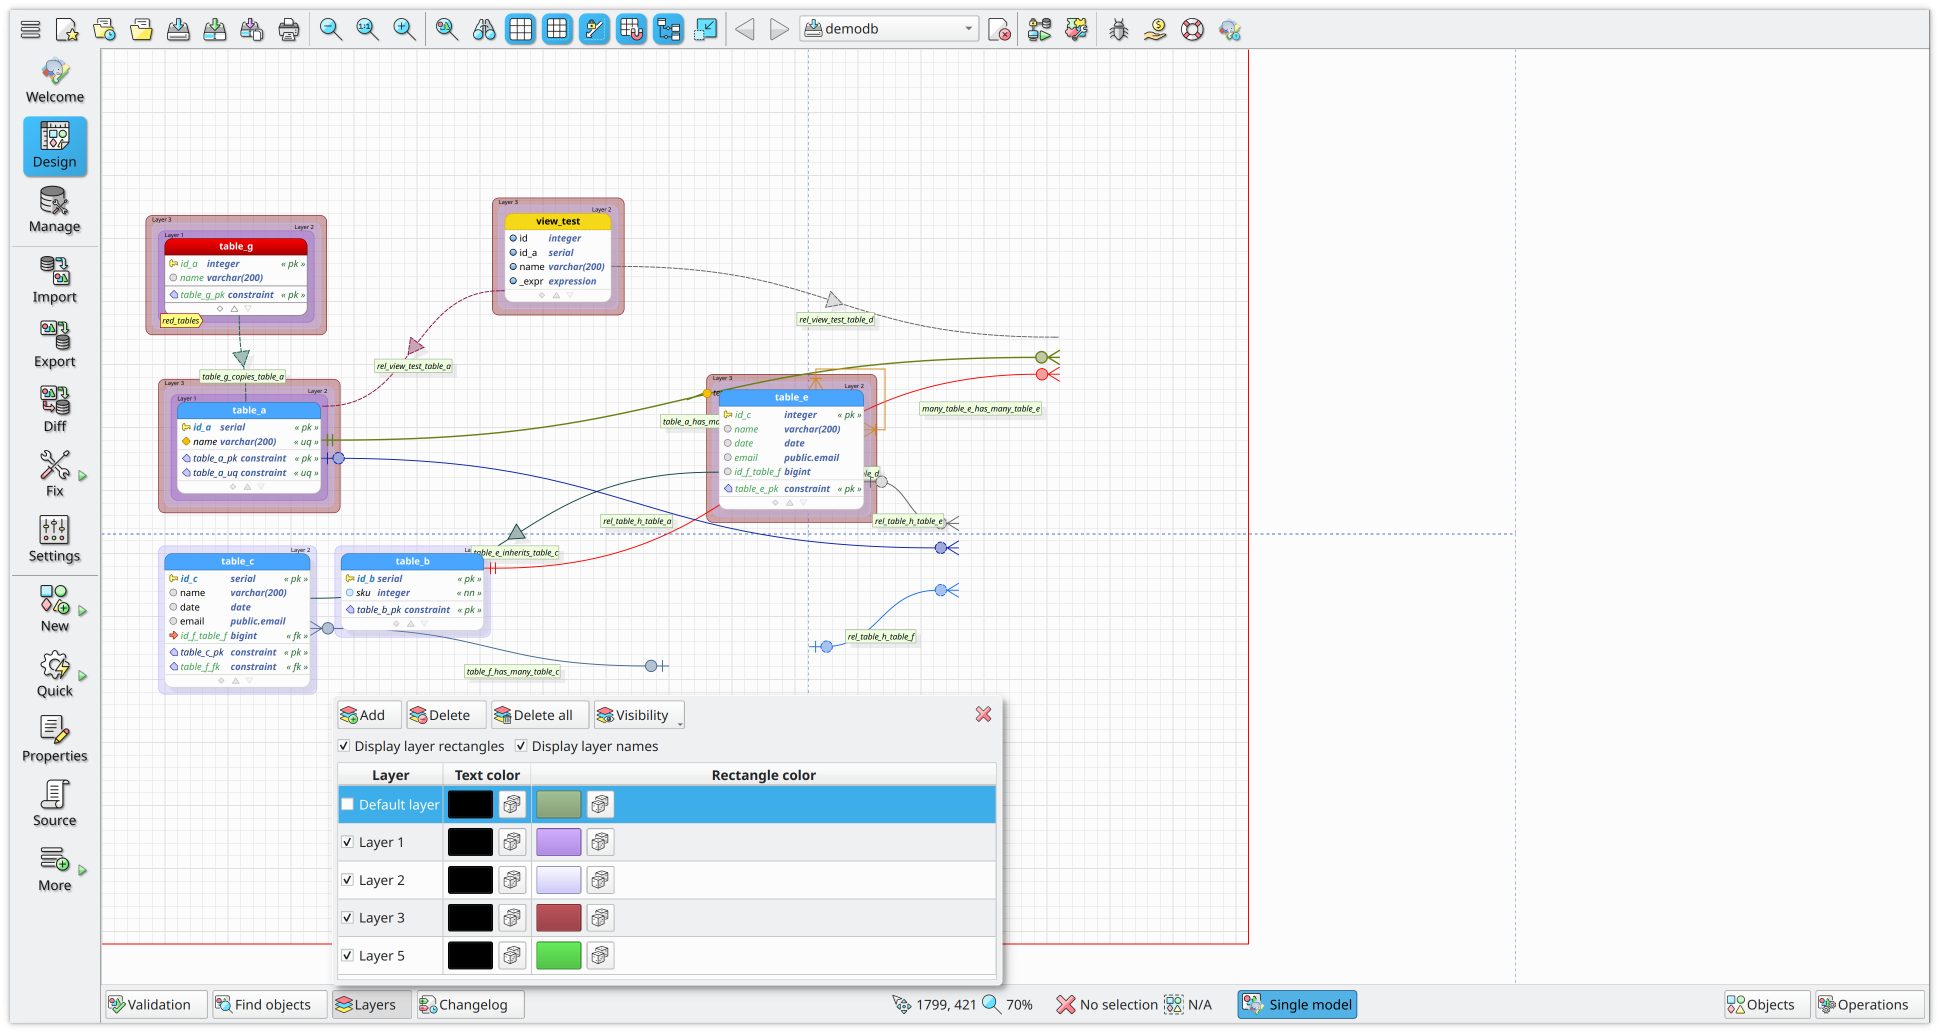1940x1033 pixels.
Task: Click the Save As toolbar icon
Action: [215, 29]
